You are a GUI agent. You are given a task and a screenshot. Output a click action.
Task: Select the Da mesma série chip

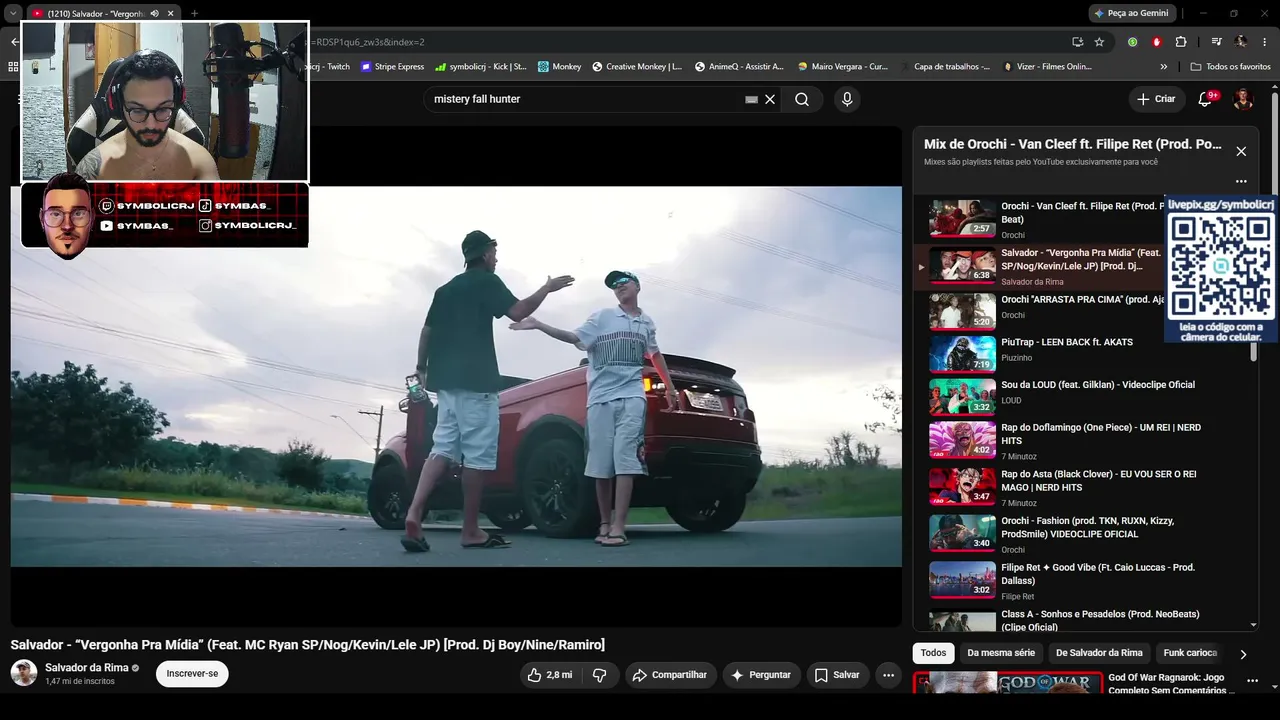tap(1001, 653)
